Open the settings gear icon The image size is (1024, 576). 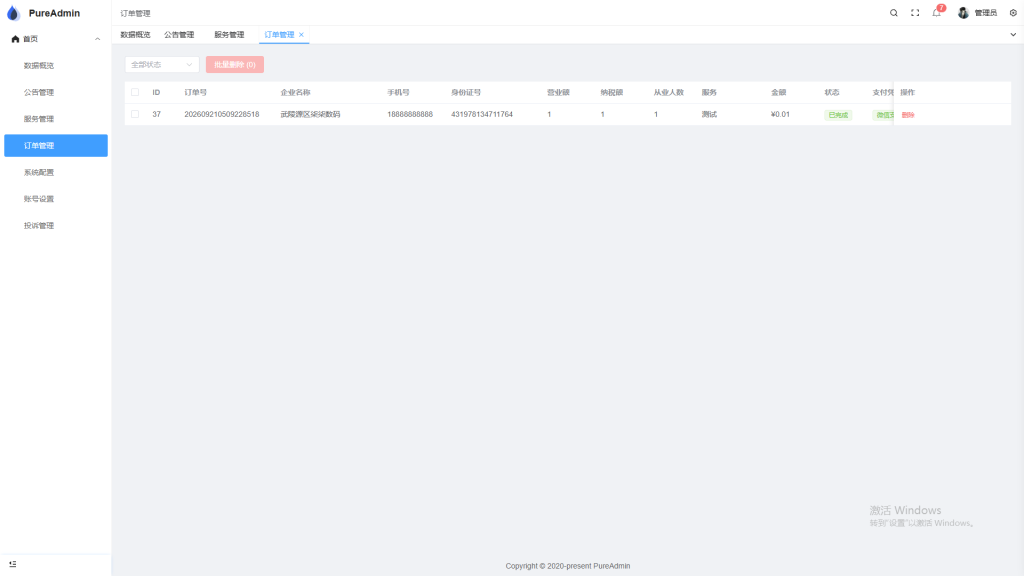click(x=1013, y=13)
